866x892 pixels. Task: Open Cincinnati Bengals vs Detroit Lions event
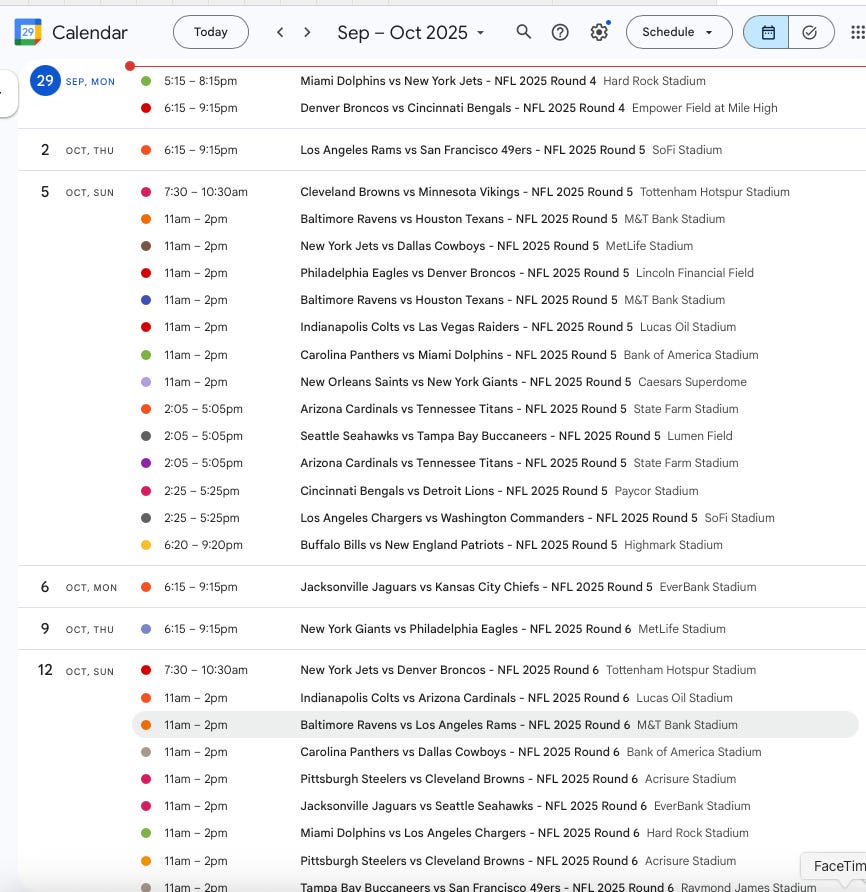[495, 490]
